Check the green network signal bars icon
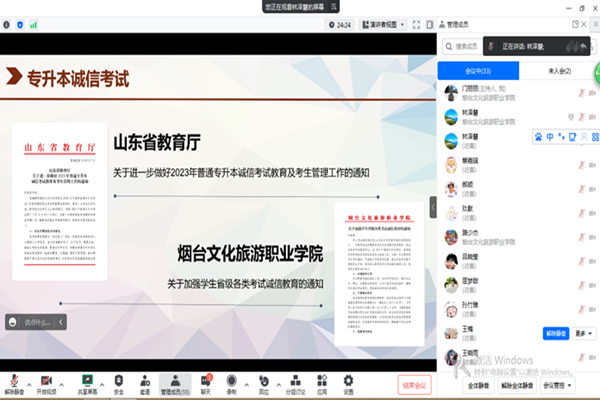 pos(34,25)
